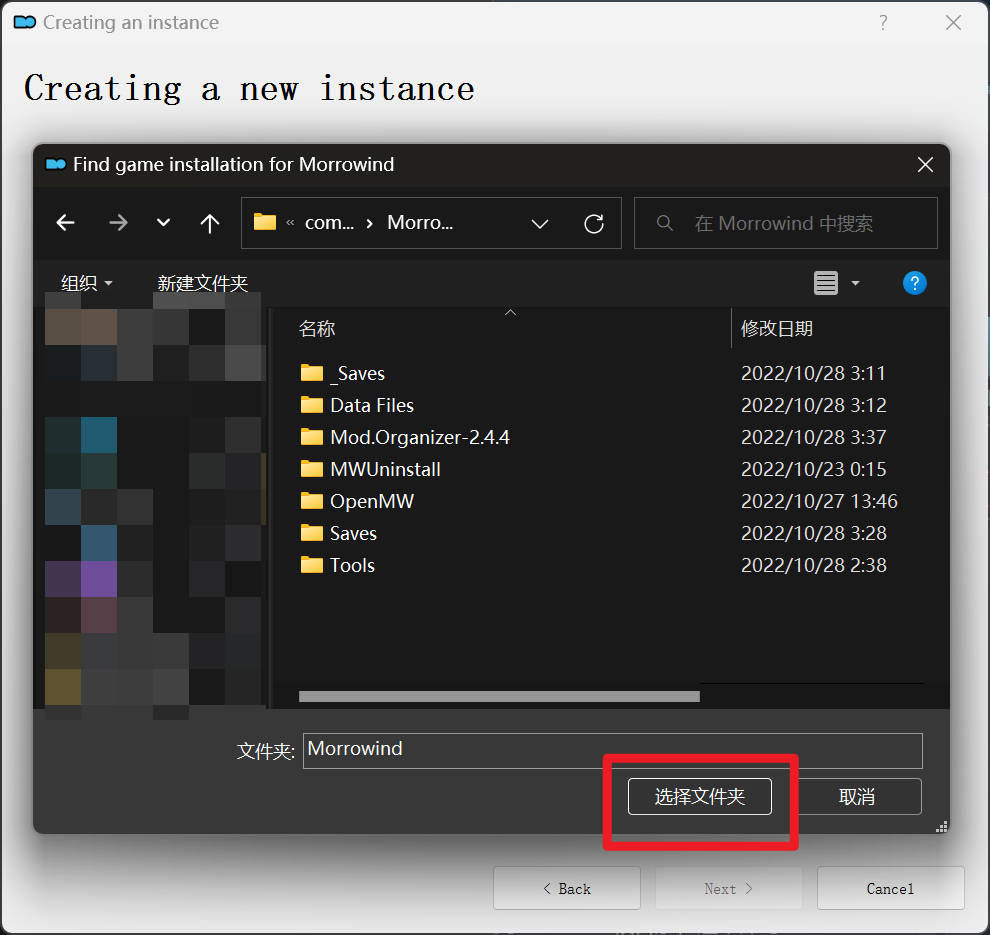This screenshot has width=990, height=935.
Task: Open the 组织 menu
Action: [x=86, y=283]
